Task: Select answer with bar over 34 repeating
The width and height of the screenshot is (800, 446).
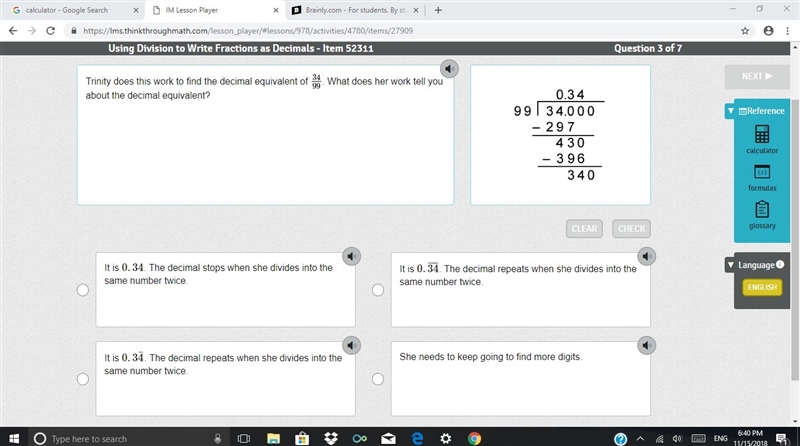Action: pyautogui.click(x=378, y=290)
